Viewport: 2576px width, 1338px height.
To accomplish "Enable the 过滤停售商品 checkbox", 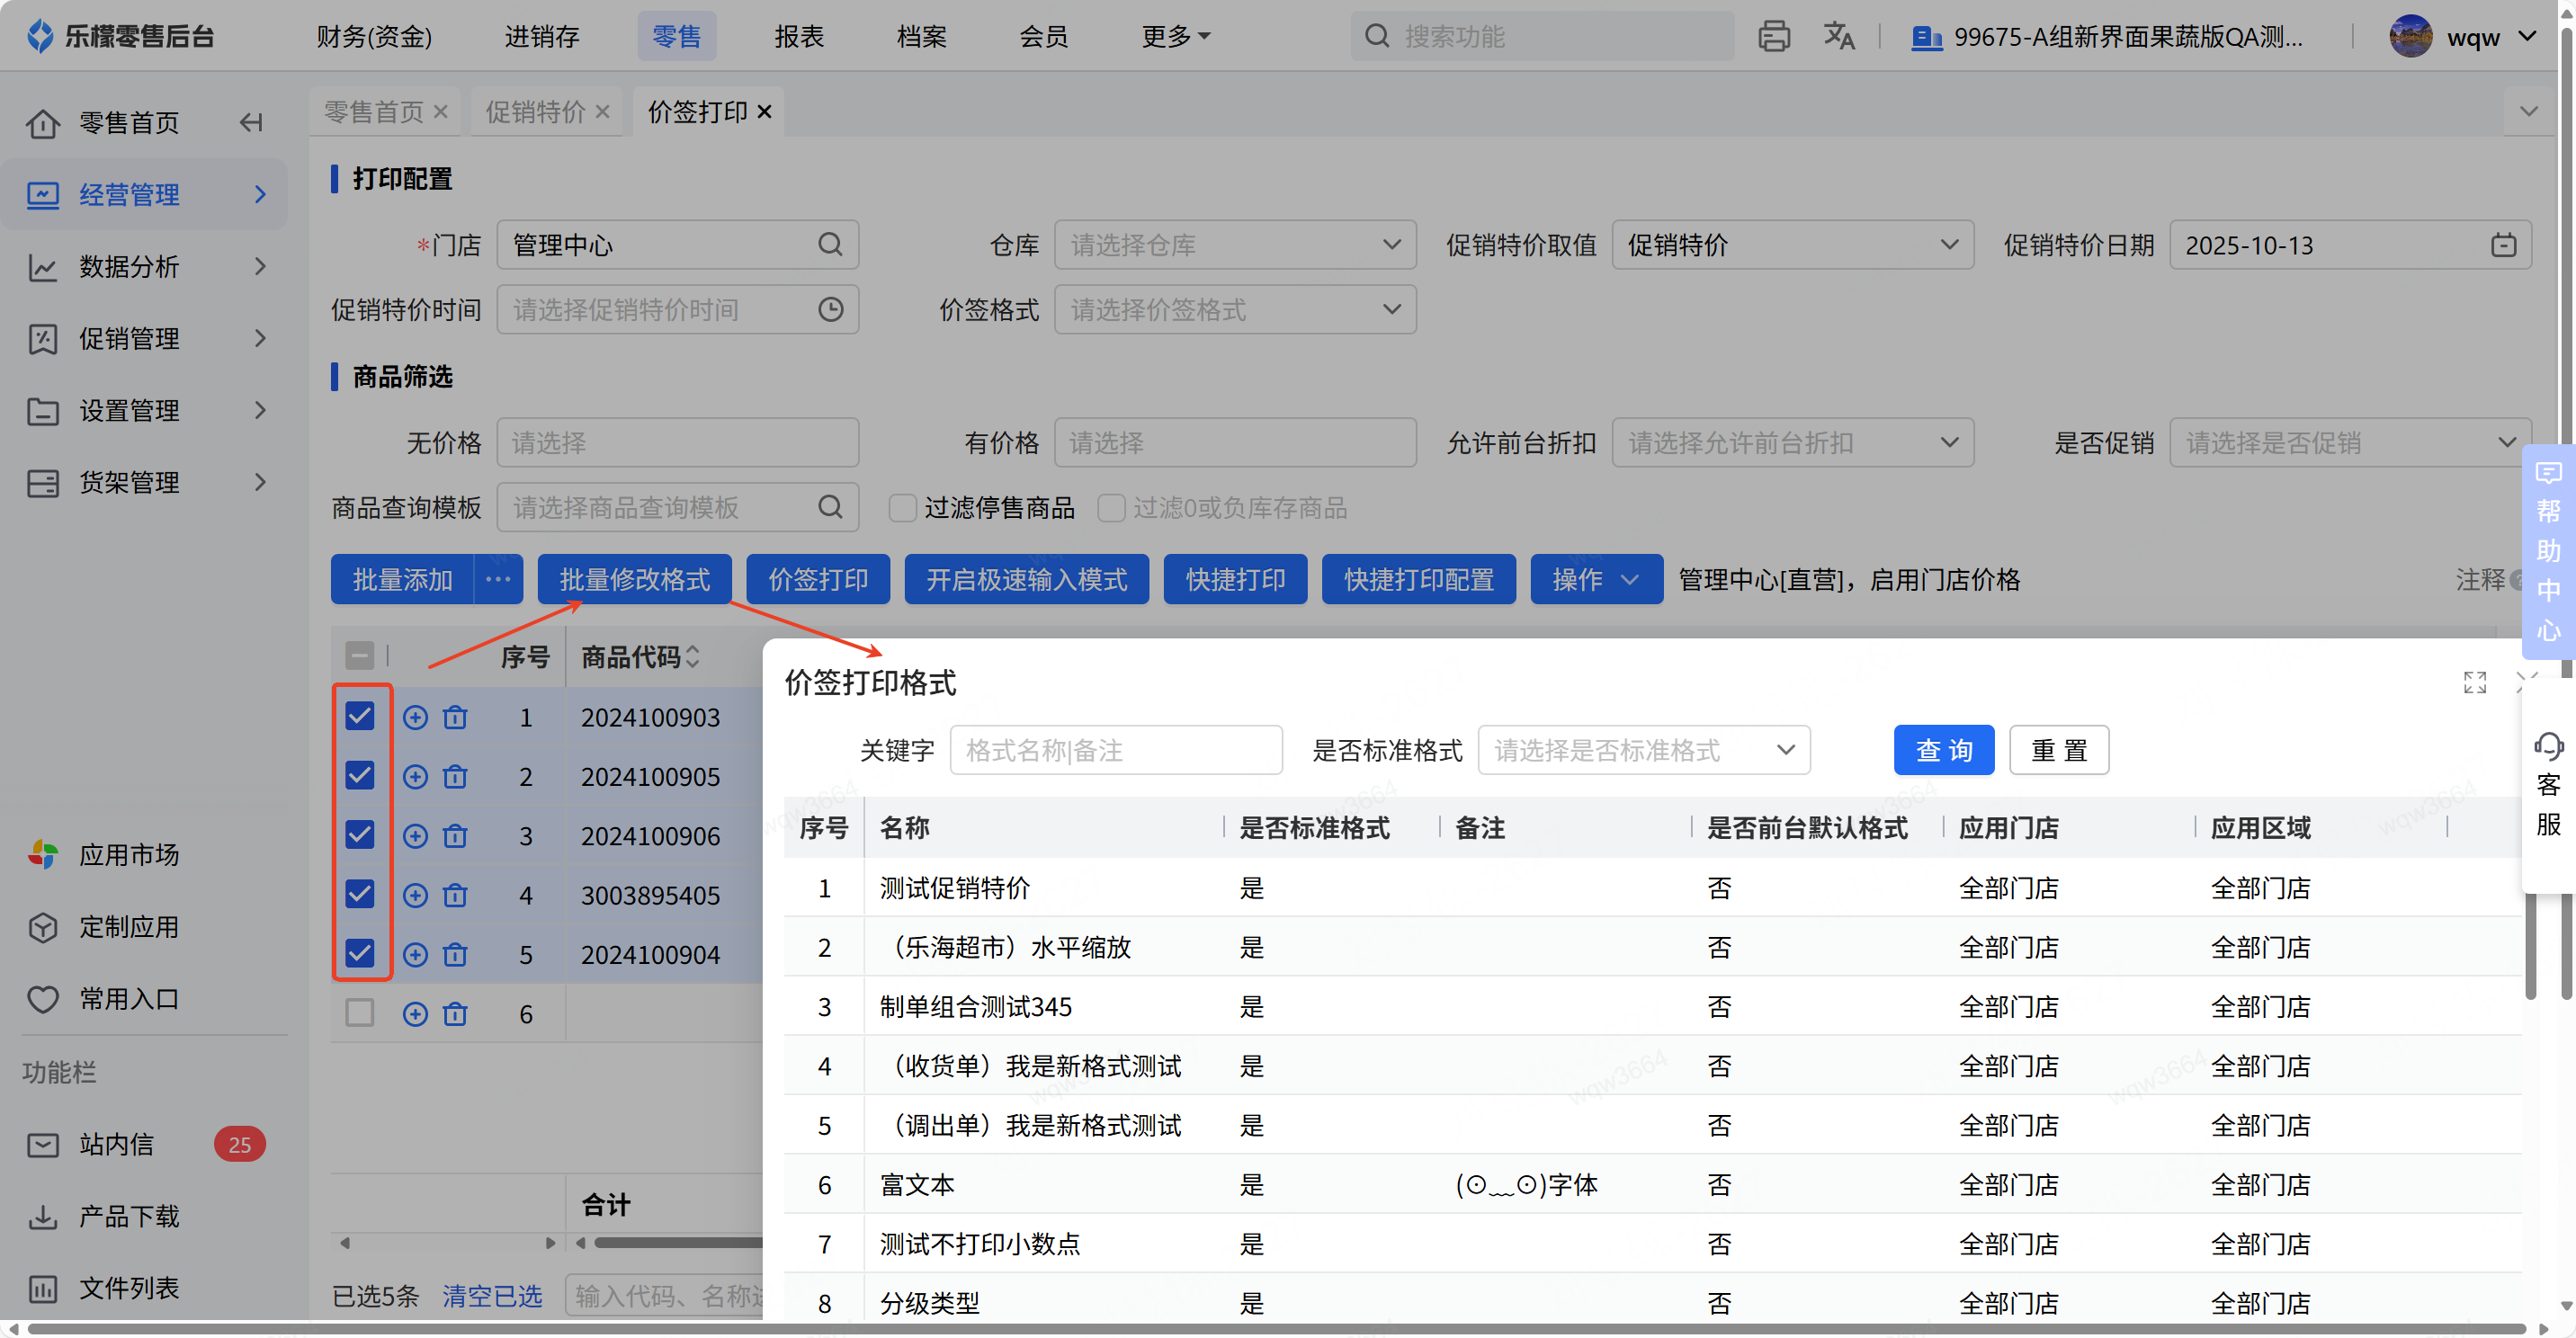I will [x=902, y=508].
